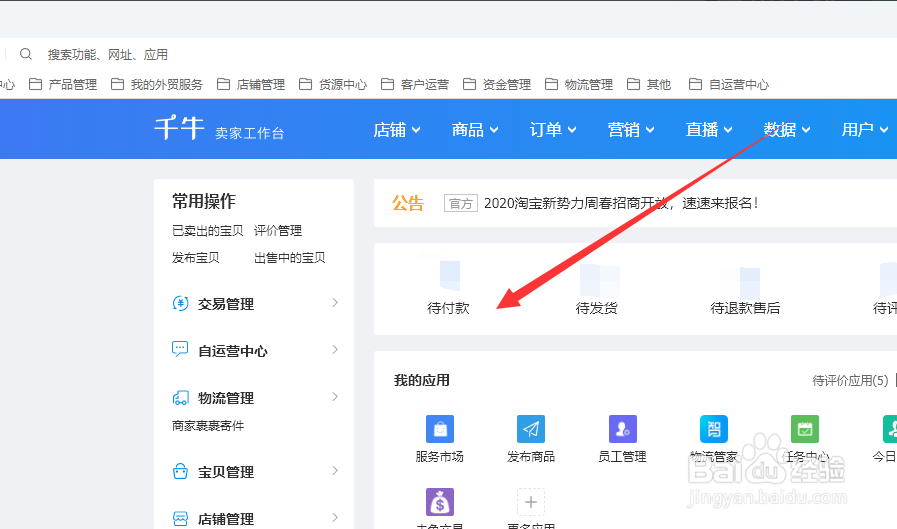The height and width of the screenshot is (529, 897).
Task: Click 发布宝贝 link
Action: pyautogui.click(x=196, y=258)
